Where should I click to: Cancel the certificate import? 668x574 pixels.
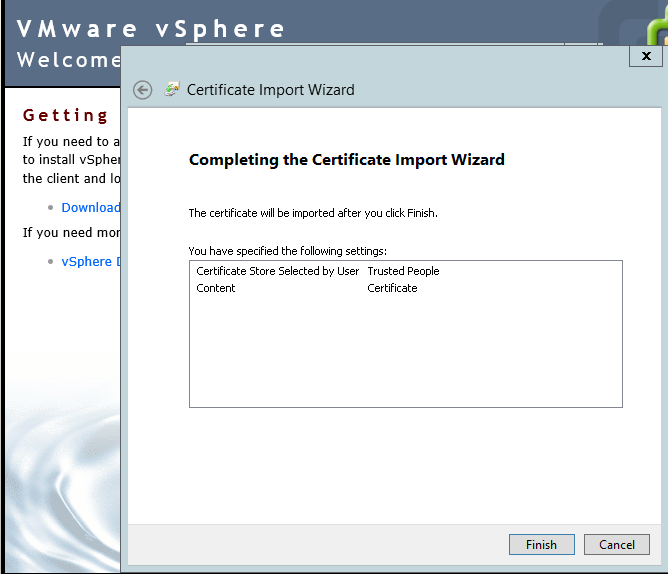coord(616,544)
